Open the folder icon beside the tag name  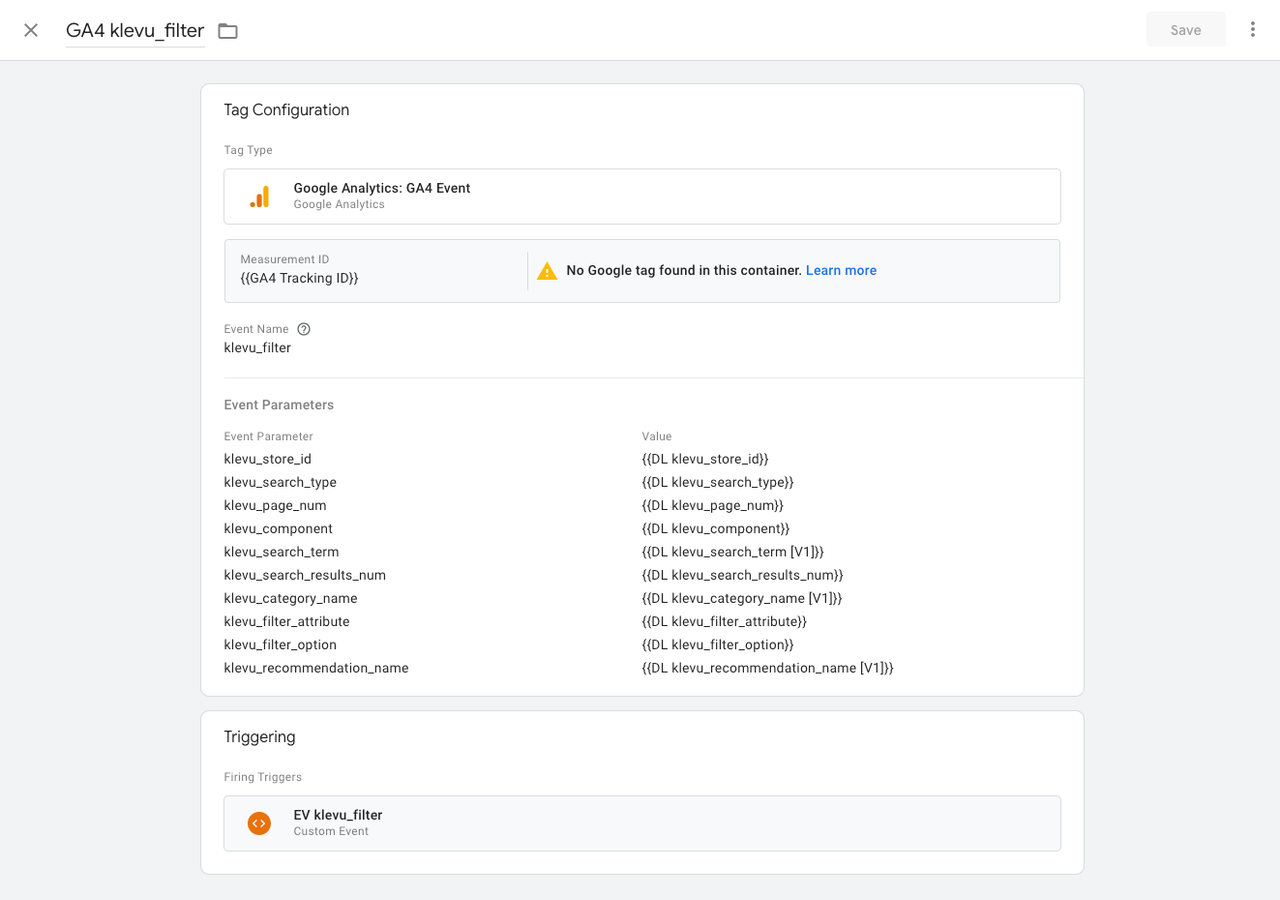click(x=228, y=31)
